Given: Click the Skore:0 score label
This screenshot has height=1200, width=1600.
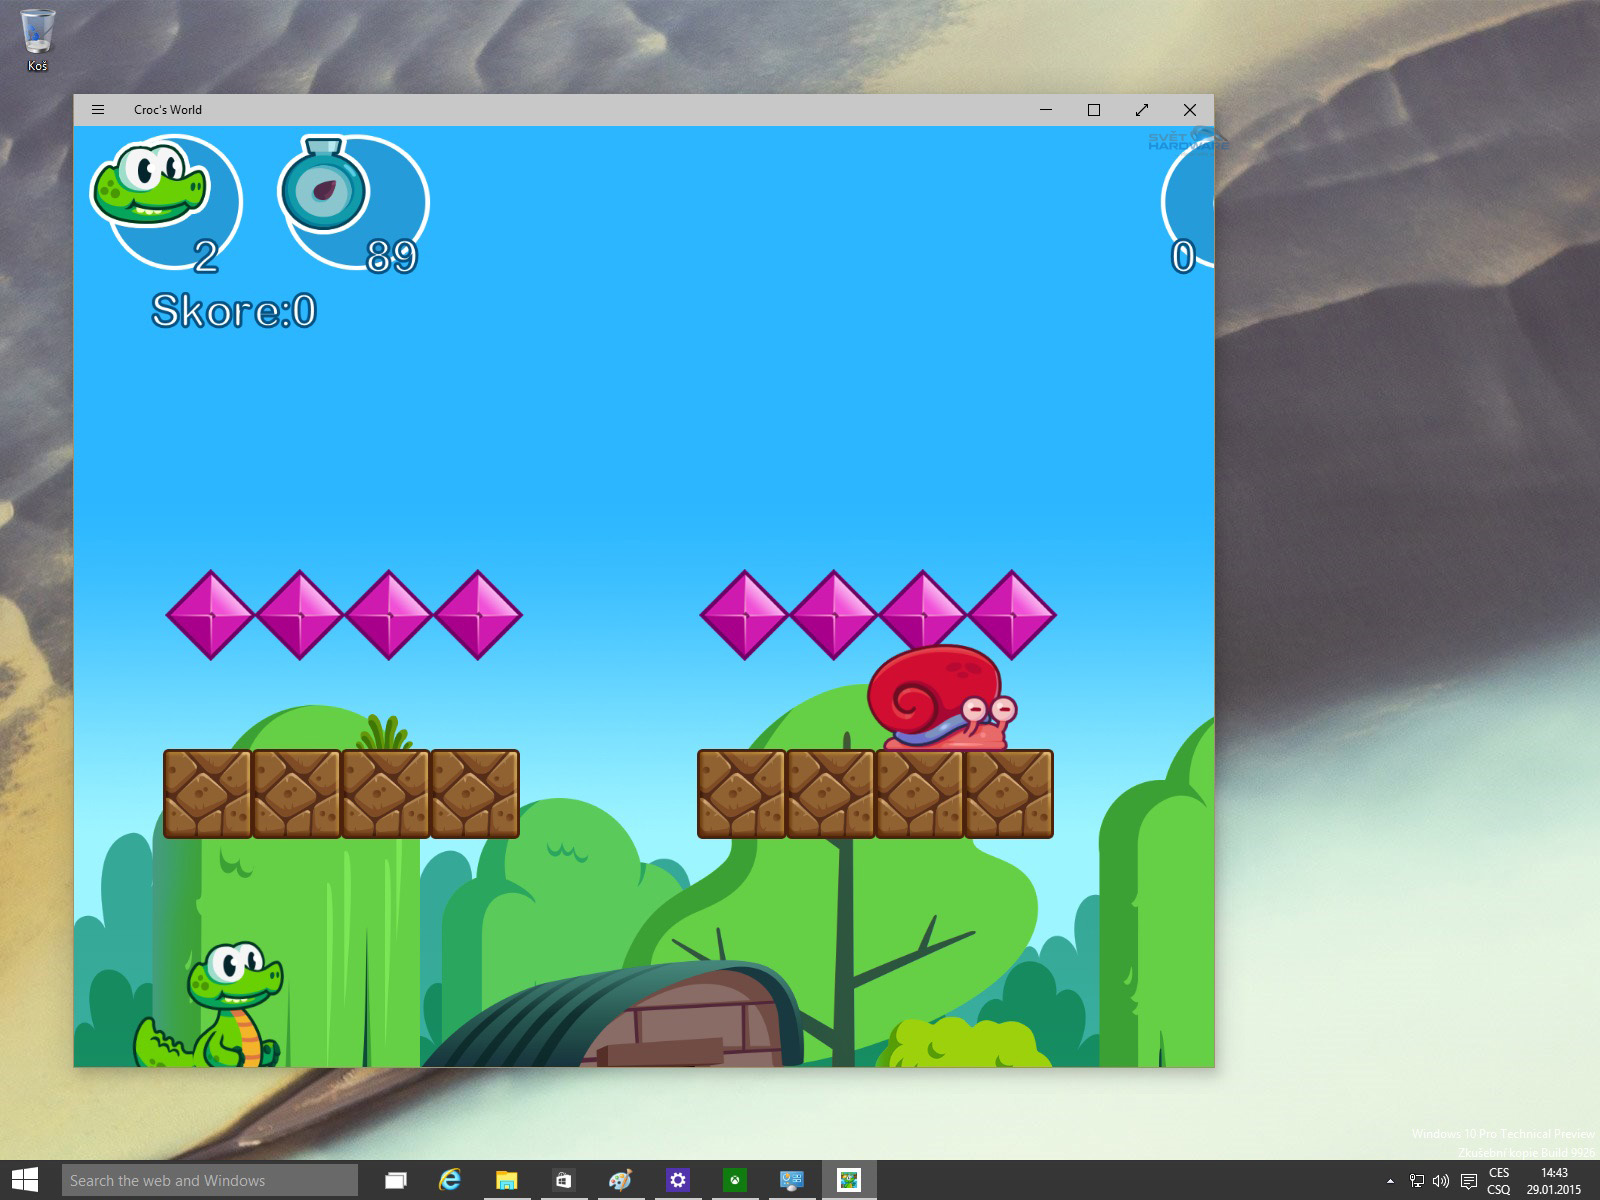Looking at the screenshot, I should coord(234,311).
